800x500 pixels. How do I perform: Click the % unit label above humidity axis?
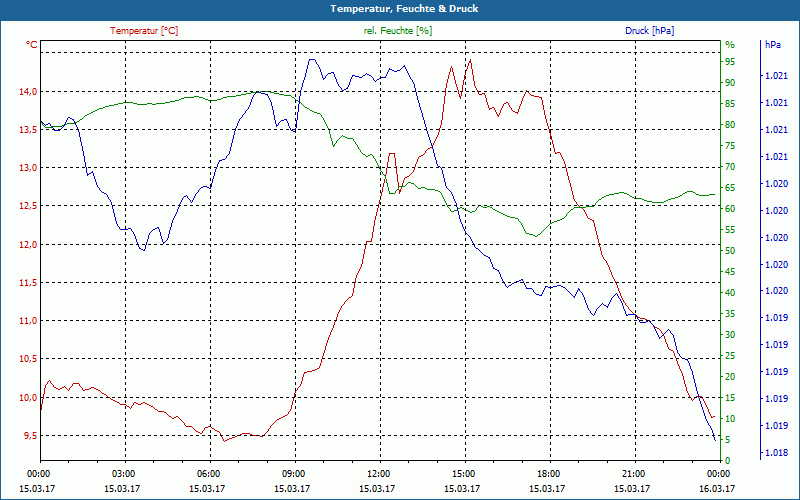tap(730, 45)
